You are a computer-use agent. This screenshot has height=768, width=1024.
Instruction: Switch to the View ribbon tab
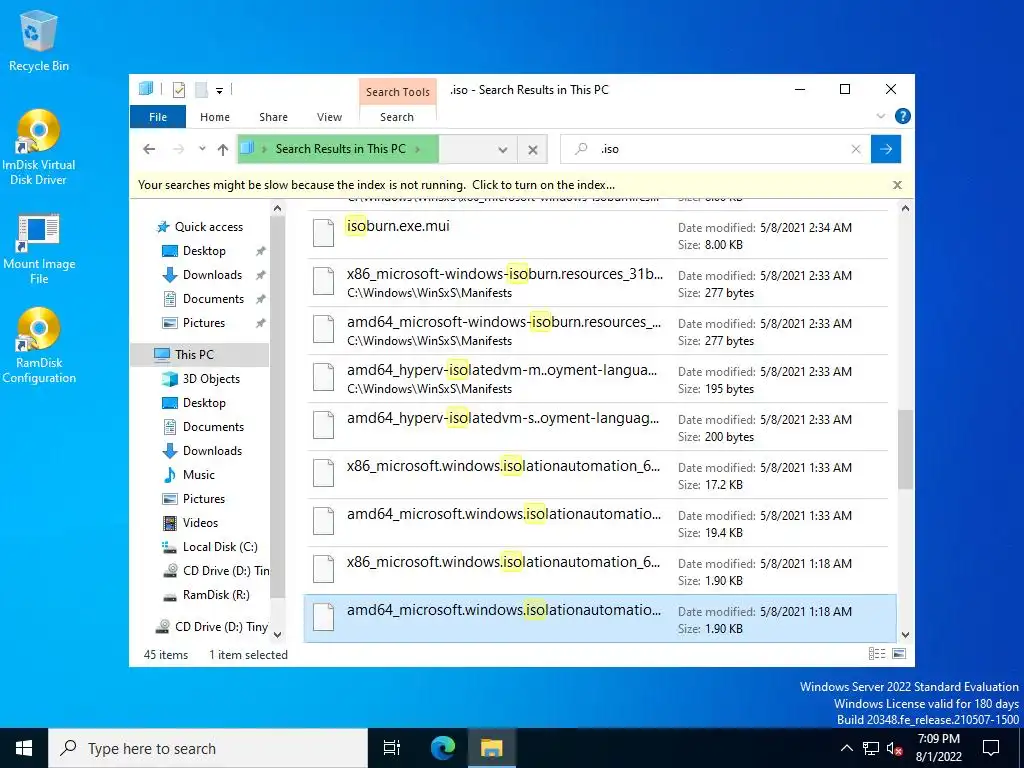[329, 117]
